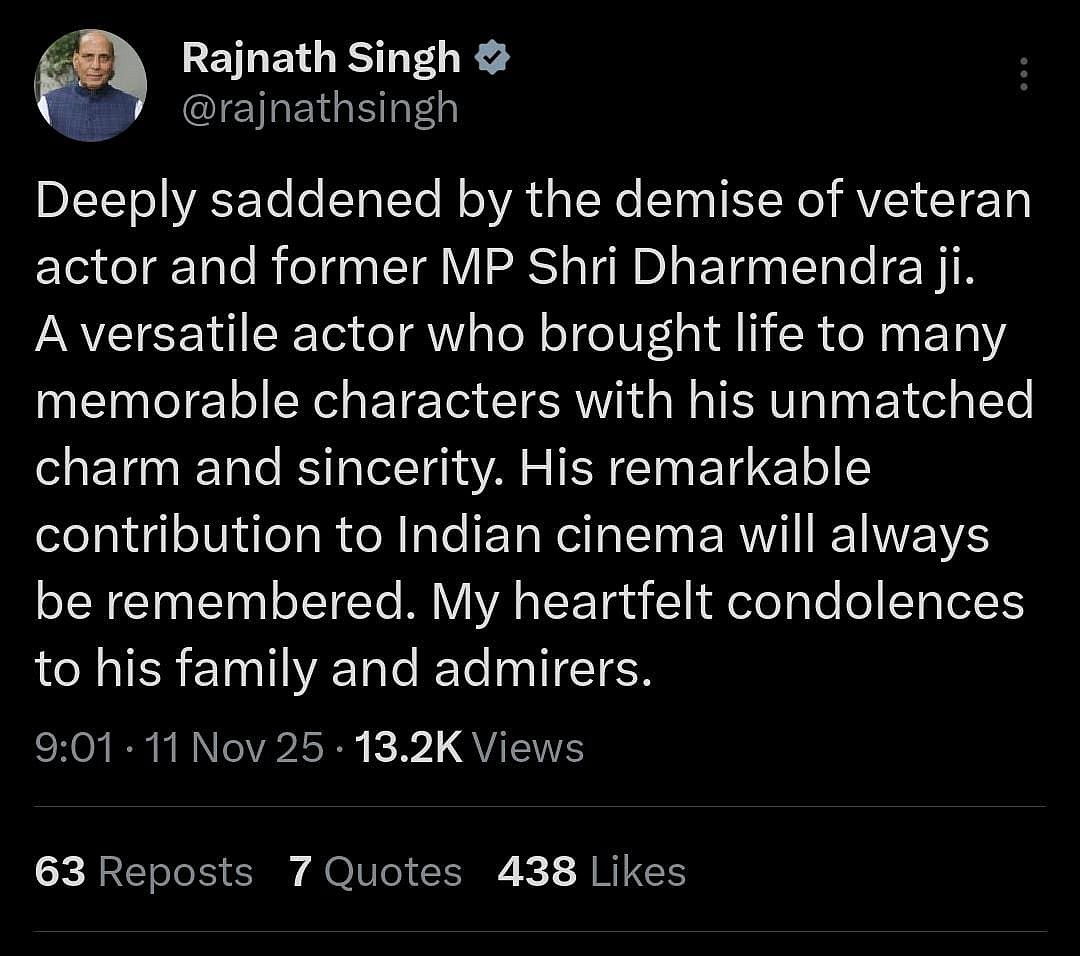Open the @rajnathsingh handle link

[x=320, y=108]
